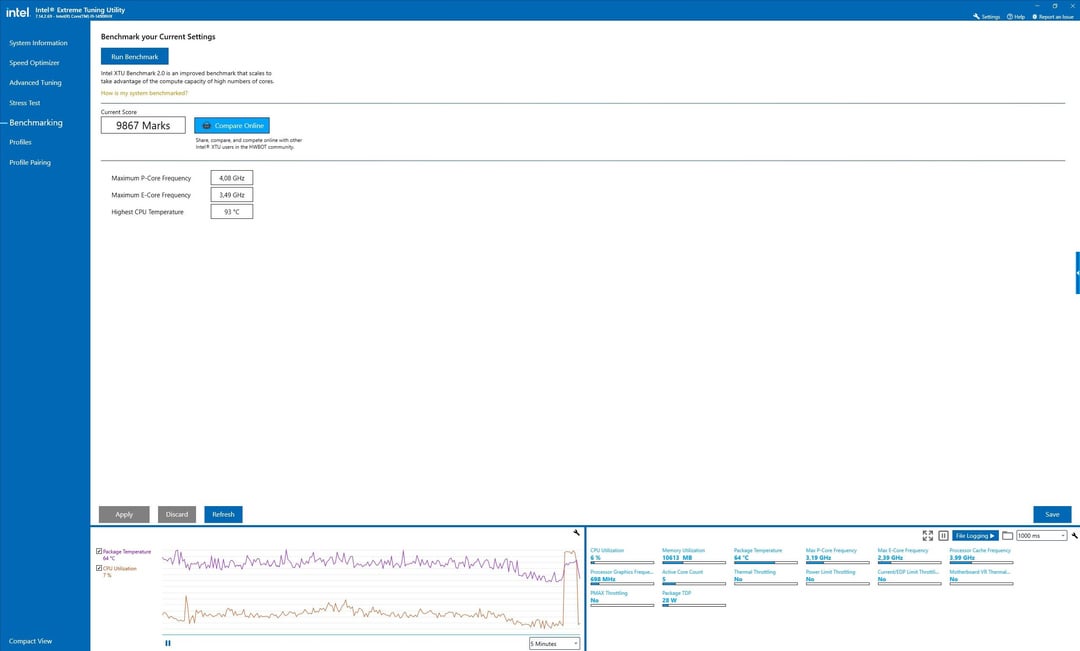Start File Logging

[x=975, y=536]
